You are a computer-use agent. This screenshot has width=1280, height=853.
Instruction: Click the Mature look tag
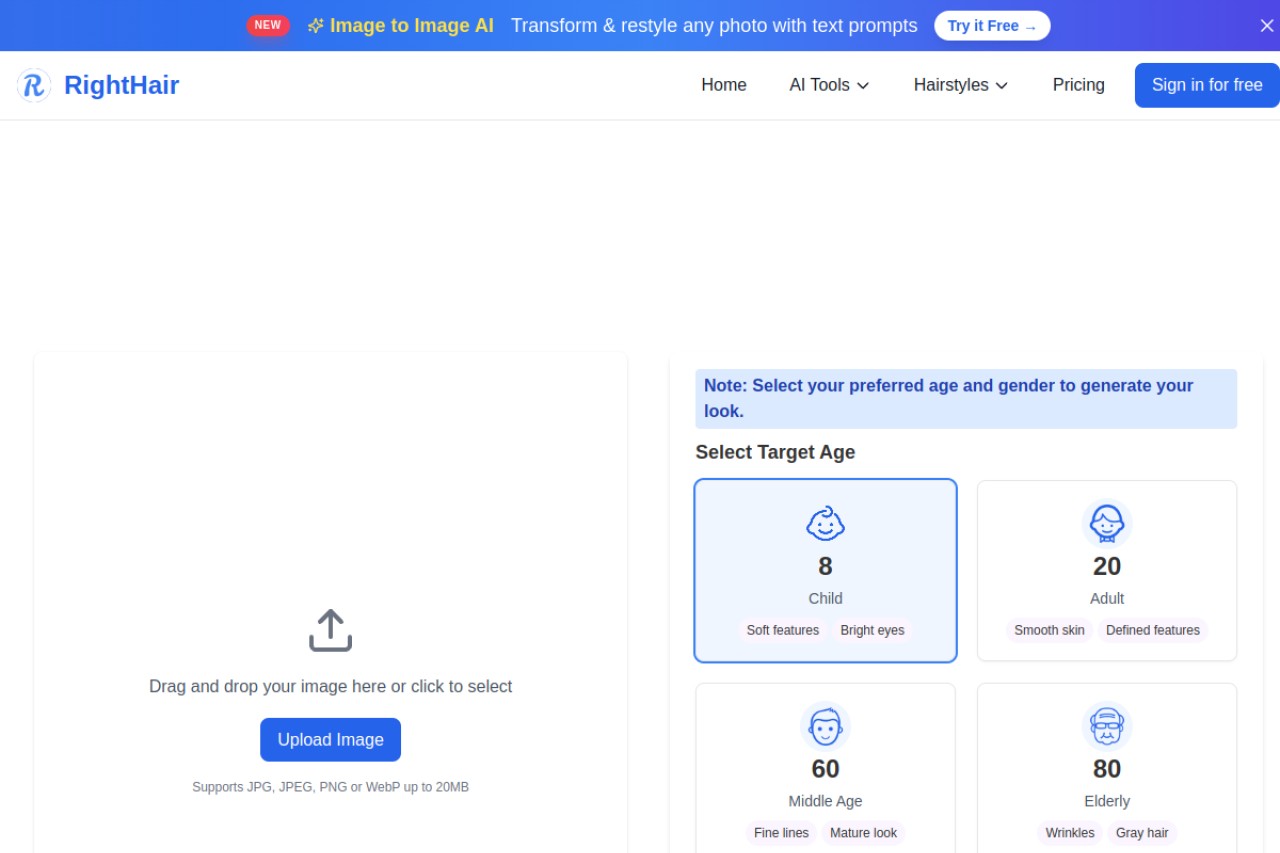(x=864, y=833)
